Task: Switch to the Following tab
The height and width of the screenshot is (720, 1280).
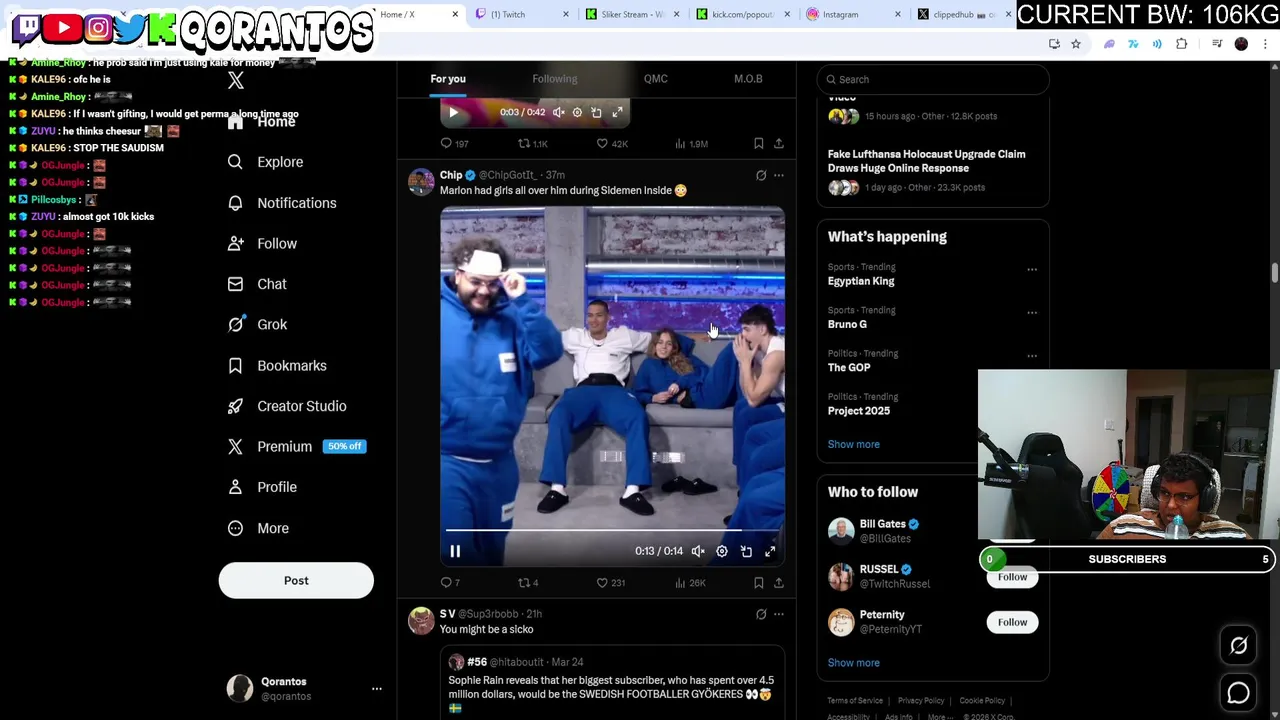Action: click(x=555, y=79)
